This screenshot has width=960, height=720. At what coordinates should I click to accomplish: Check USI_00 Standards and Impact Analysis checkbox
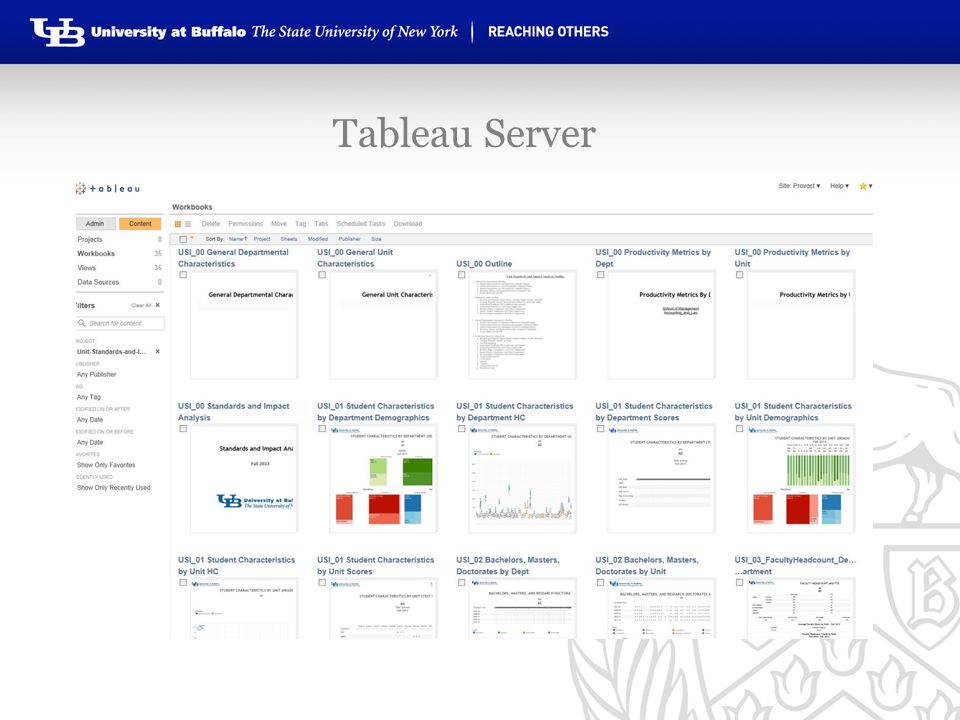[182, 429]
